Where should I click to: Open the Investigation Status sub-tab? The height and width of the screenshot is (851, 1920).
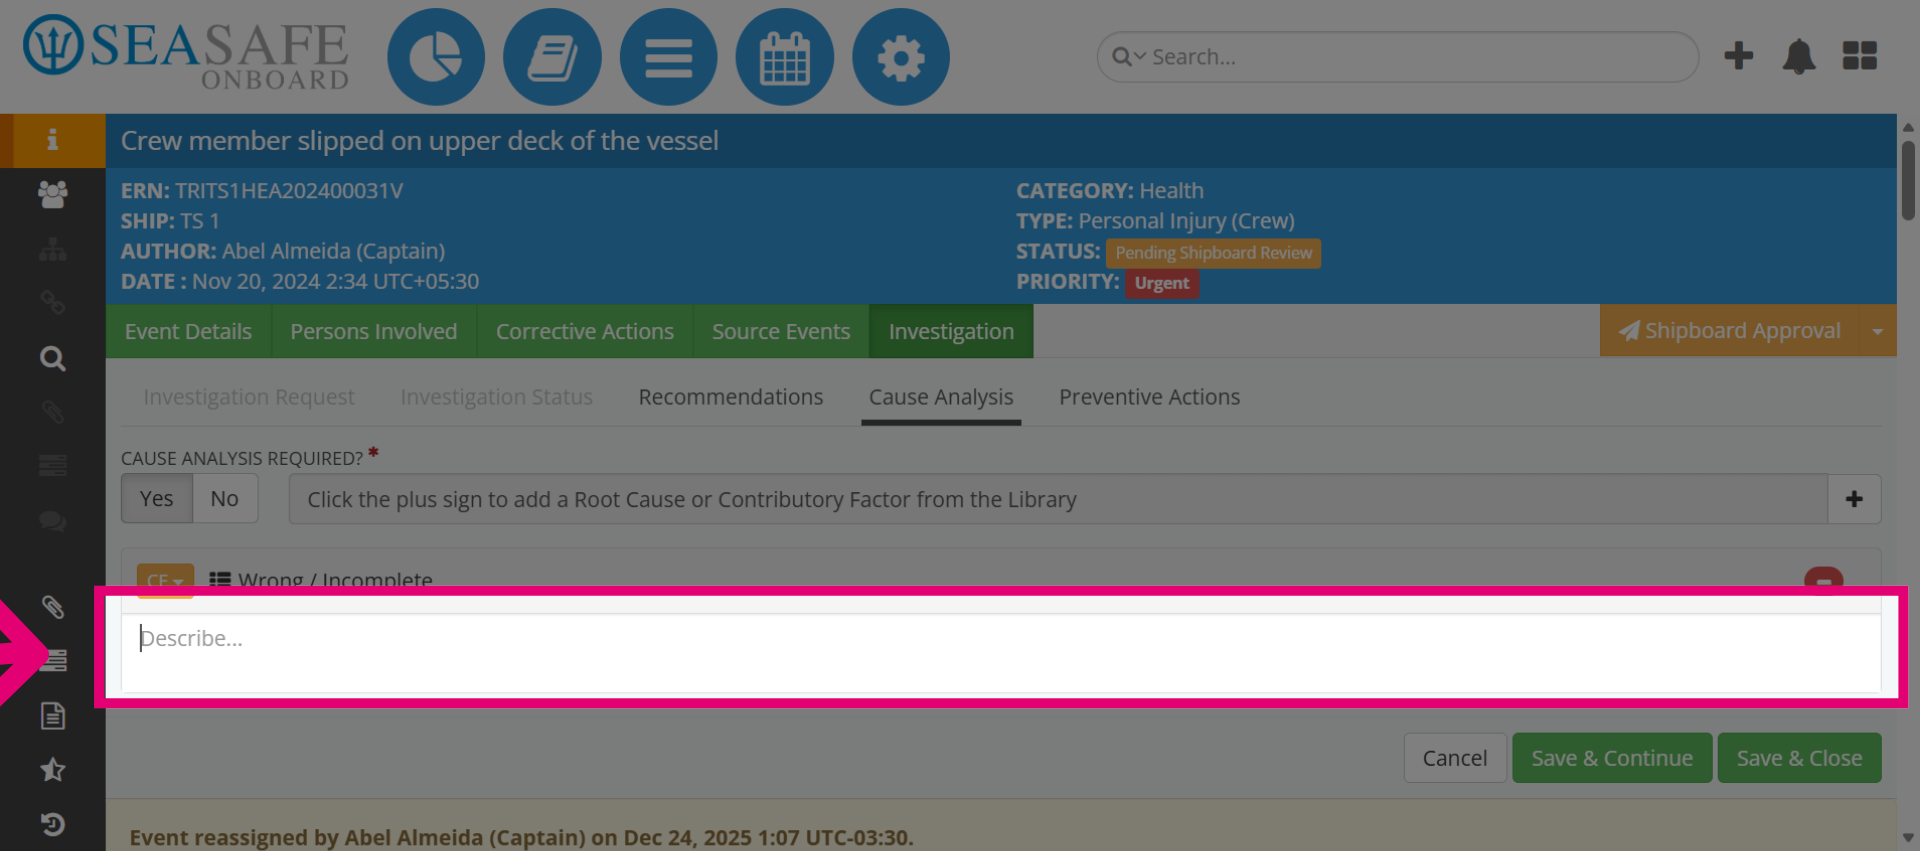tap(496, 397)
